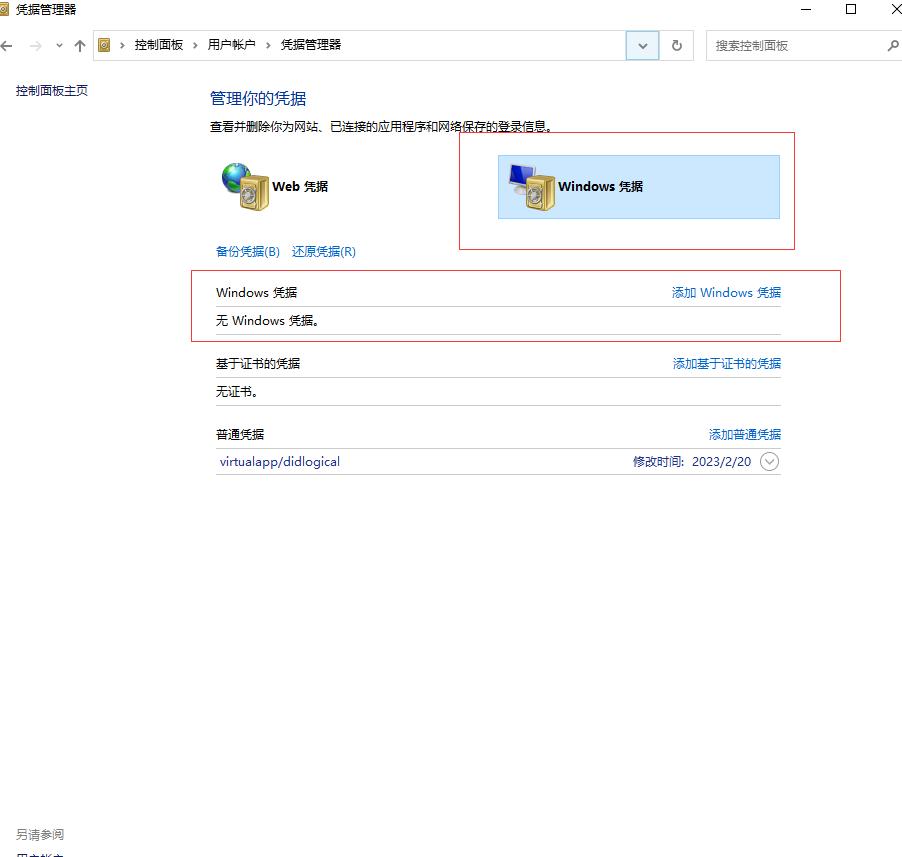Open the Windows 凭据 section icon
Screen dimensions: 902x857
pyautogui.click(x=536, y=186)
